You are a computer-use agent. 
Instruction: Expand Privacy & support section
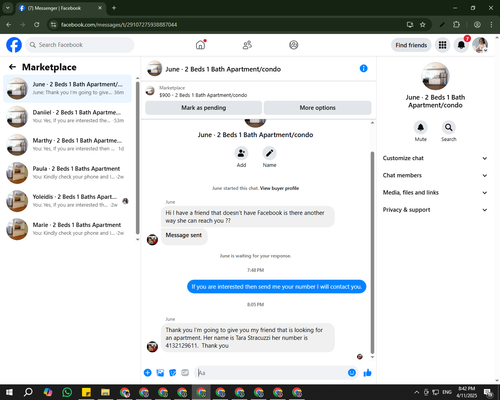pos(435,210)
